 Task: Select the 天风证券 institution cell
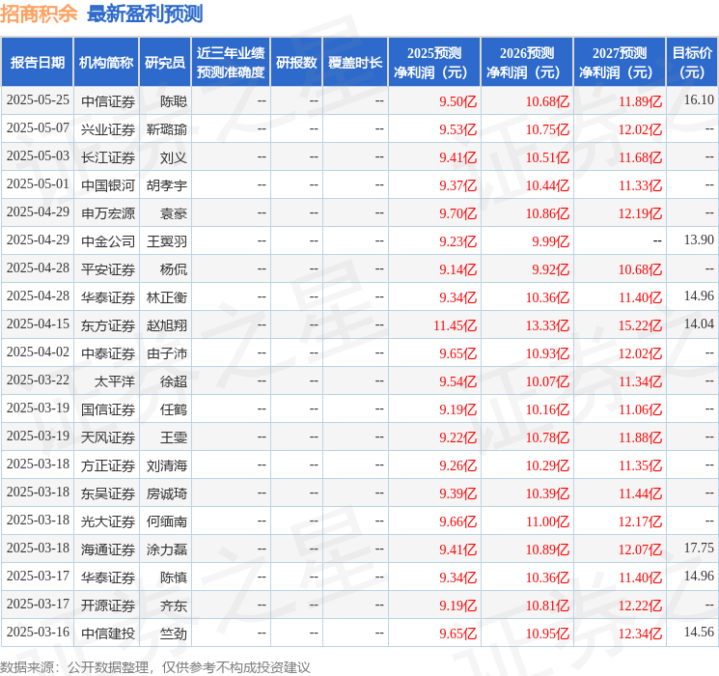click(108, 437)
